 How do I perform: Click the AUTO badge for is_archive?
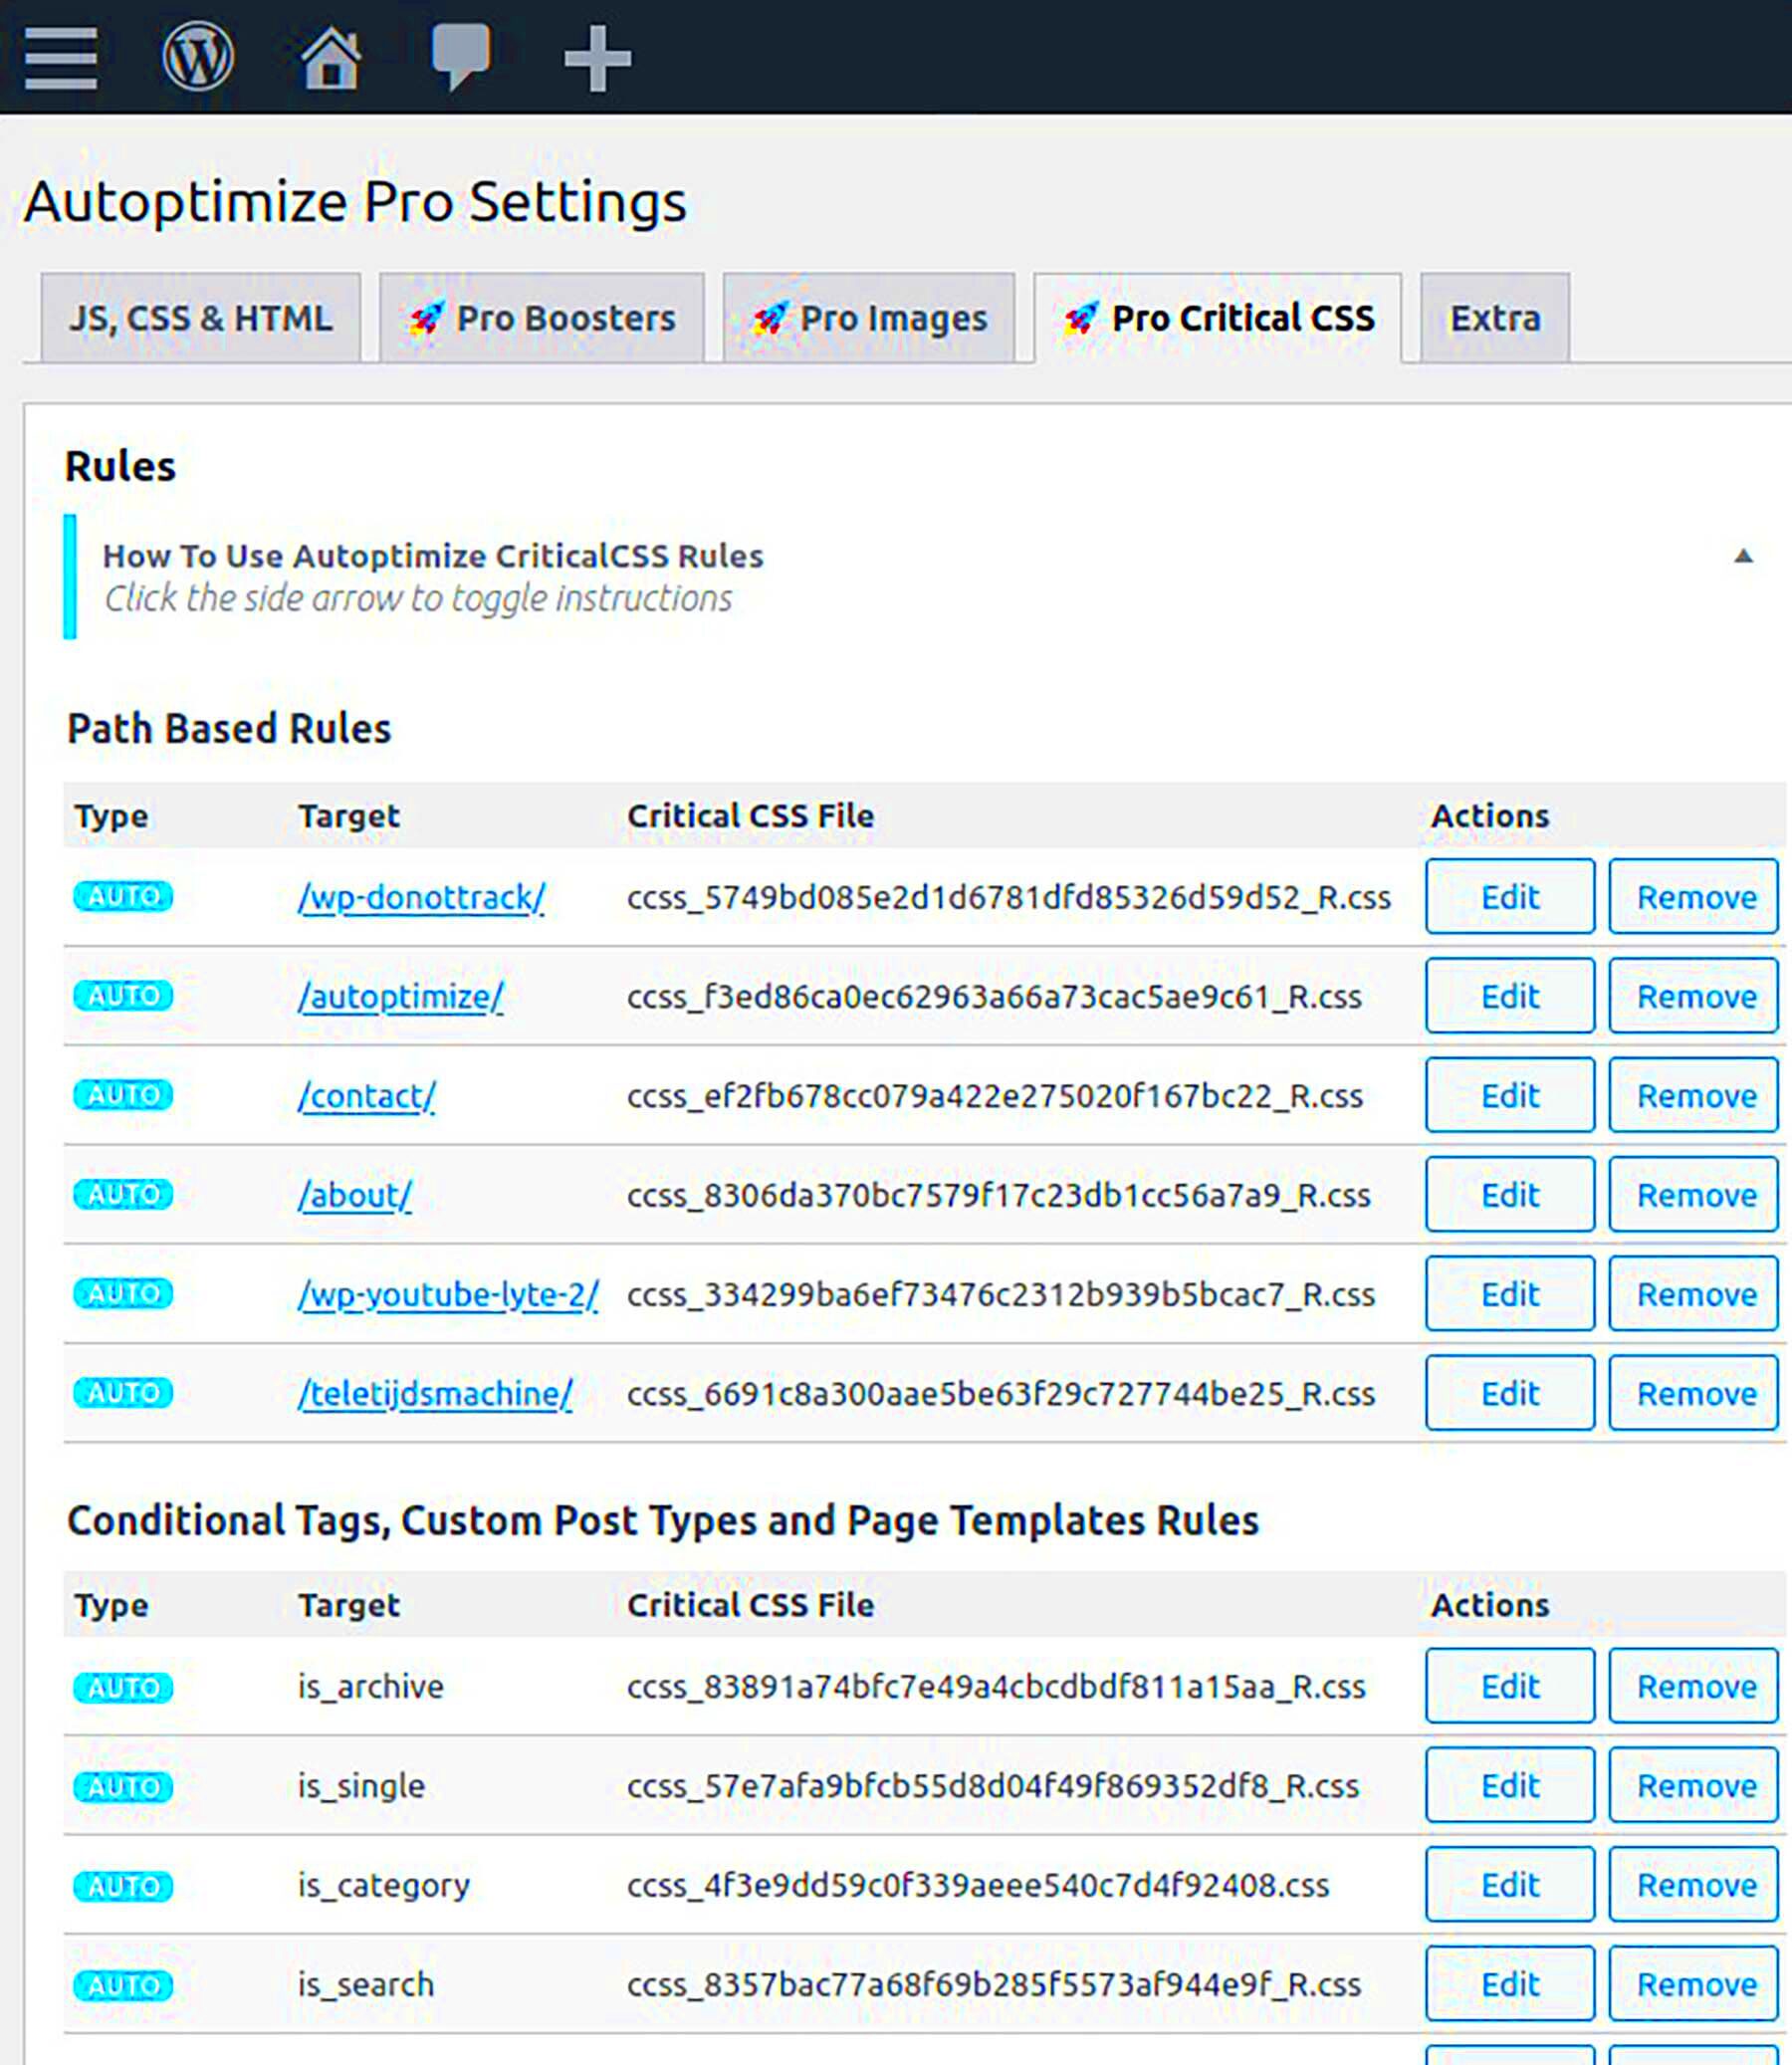click(x=123, y=1687)
